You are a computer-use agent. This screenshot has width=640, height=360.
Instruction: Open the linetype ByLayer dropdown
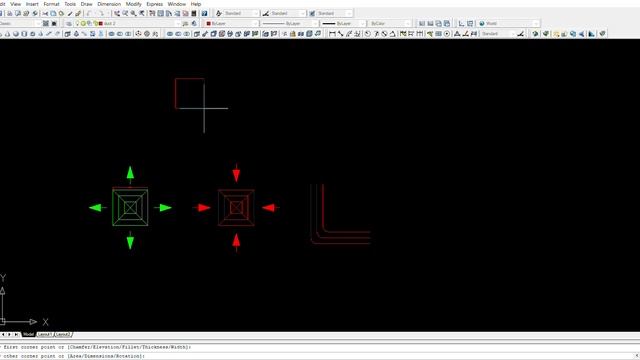point(289,24)
